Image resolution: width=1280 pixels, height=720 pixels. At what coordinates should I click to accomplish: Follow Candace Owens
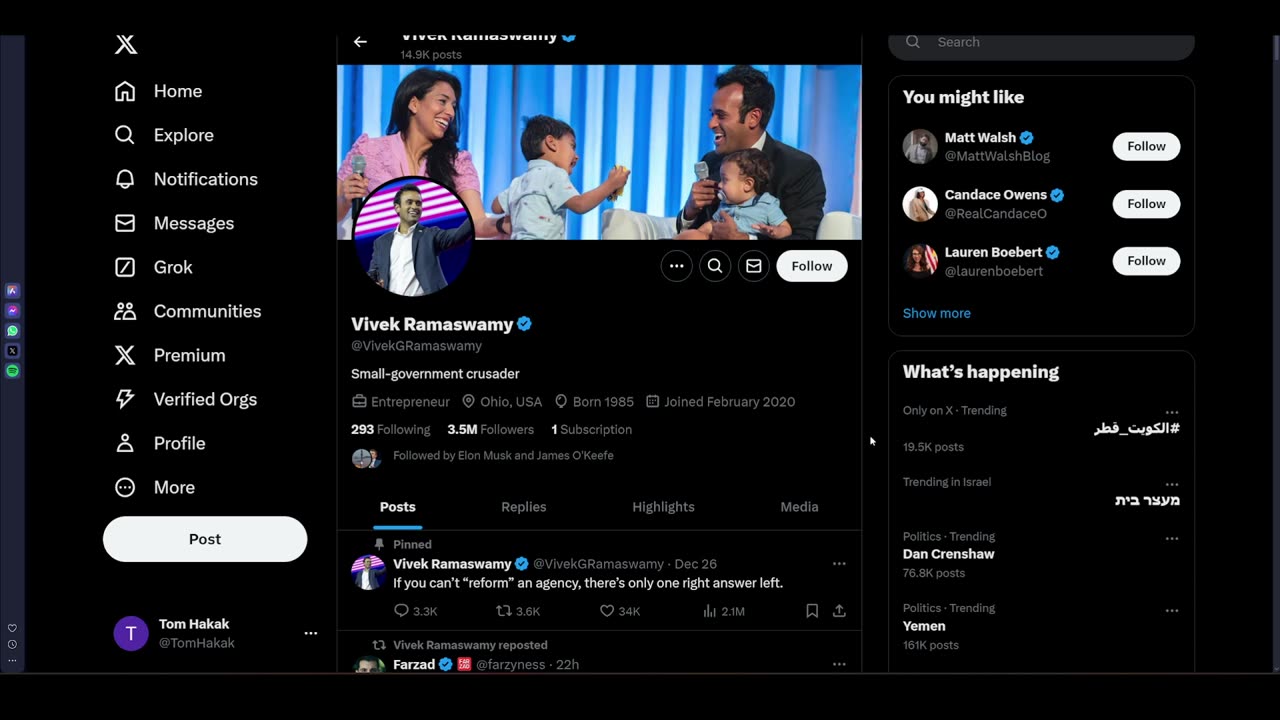1146,204
